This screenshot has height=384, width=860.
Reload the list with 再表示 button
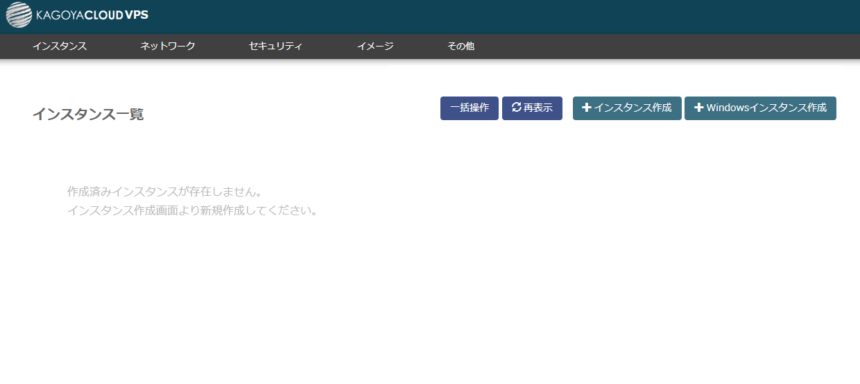(x=532, y=108)
